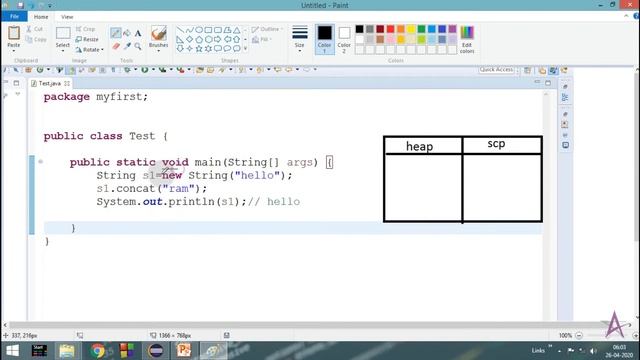Choose the Pentagon shape
The image size is (640, 360).
click(199, 39)
